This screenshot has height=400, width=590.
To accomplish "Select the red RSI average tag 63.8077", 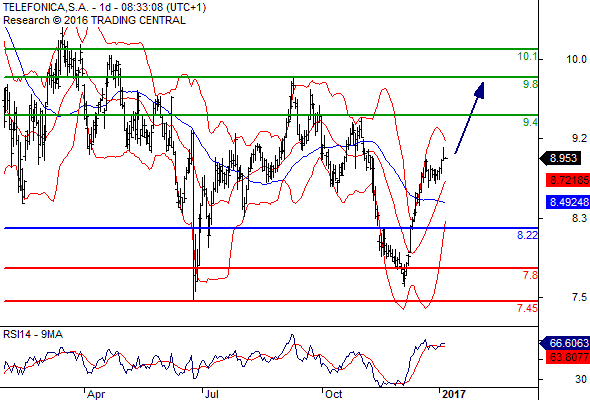I will click(568, 357).
